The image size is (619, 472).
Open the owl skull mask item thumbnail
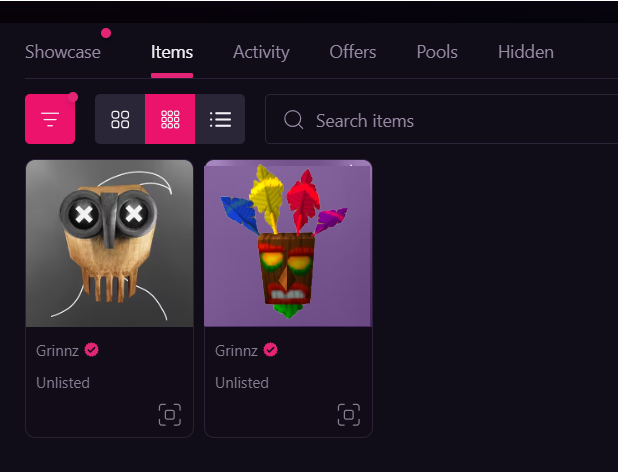(x=109, y=243)
